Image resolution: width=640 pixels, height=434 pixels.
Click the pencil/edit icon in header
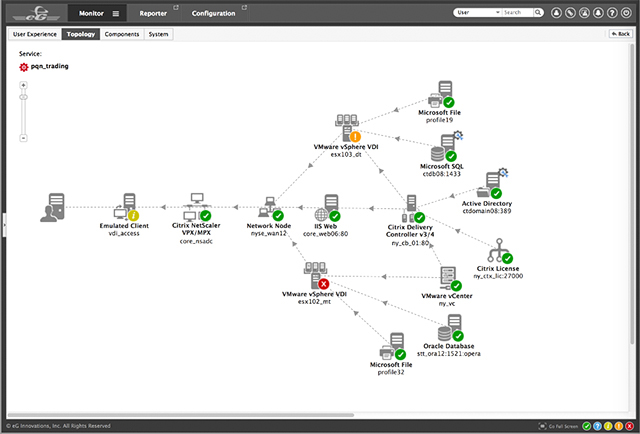coord(570,13)
